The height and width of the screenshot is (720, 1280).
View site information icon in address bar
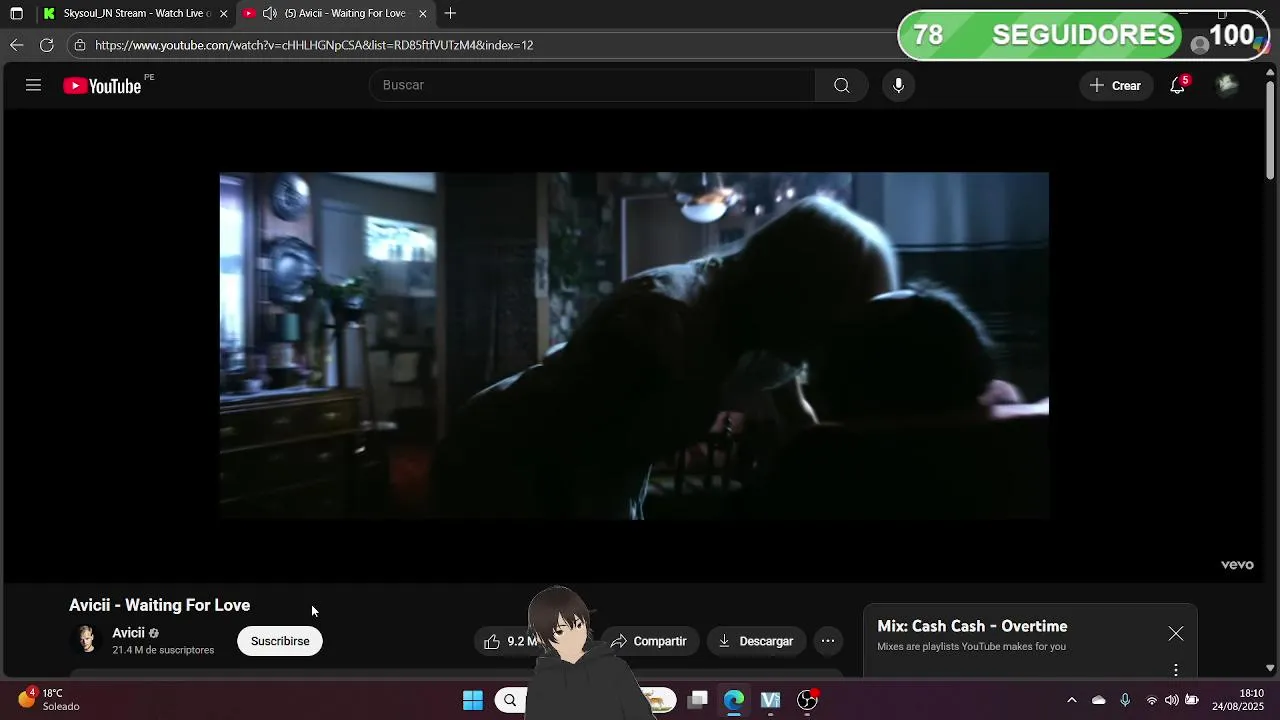(x=80, y=45)
